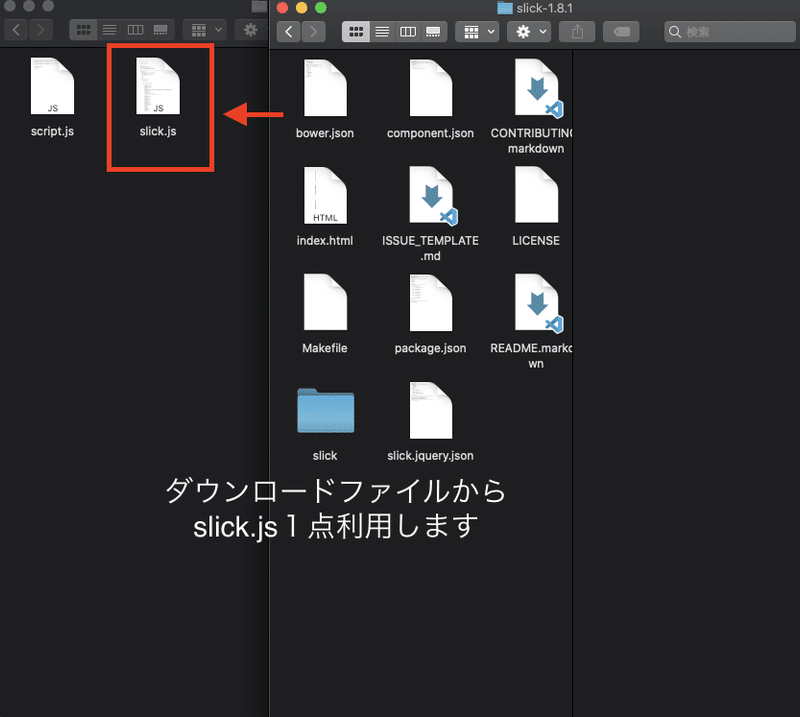Go back in slick-1.8.1 window
Viewport: 800px width, 717px height.
click(289, 32)
